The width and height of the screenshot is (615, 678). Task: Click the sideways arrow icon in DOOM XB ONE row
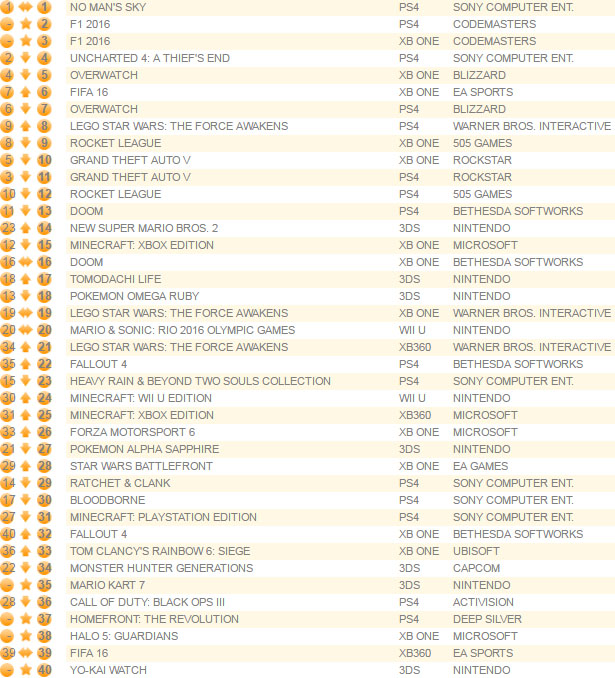(26, 262)
